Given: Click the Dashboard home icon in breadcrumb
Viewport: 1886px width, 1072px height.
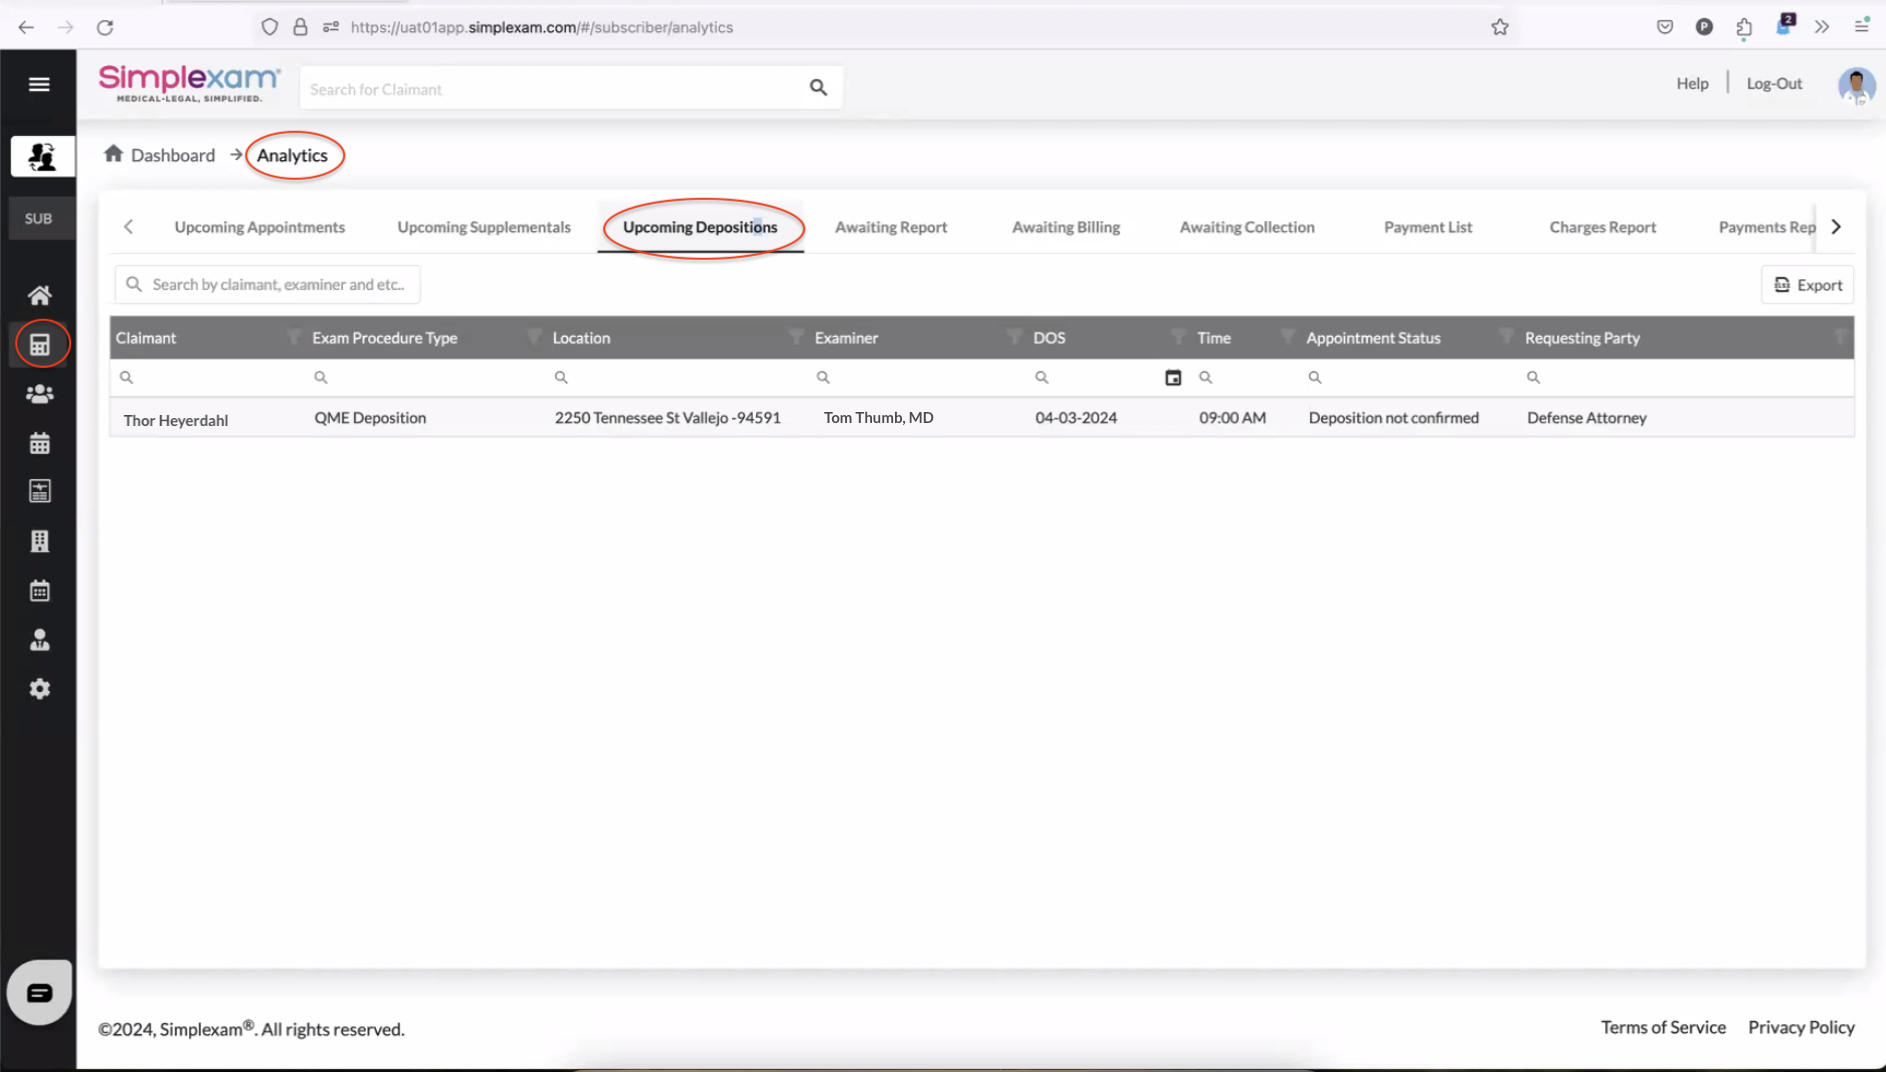Looking at the screenshot, I should 113,154.
